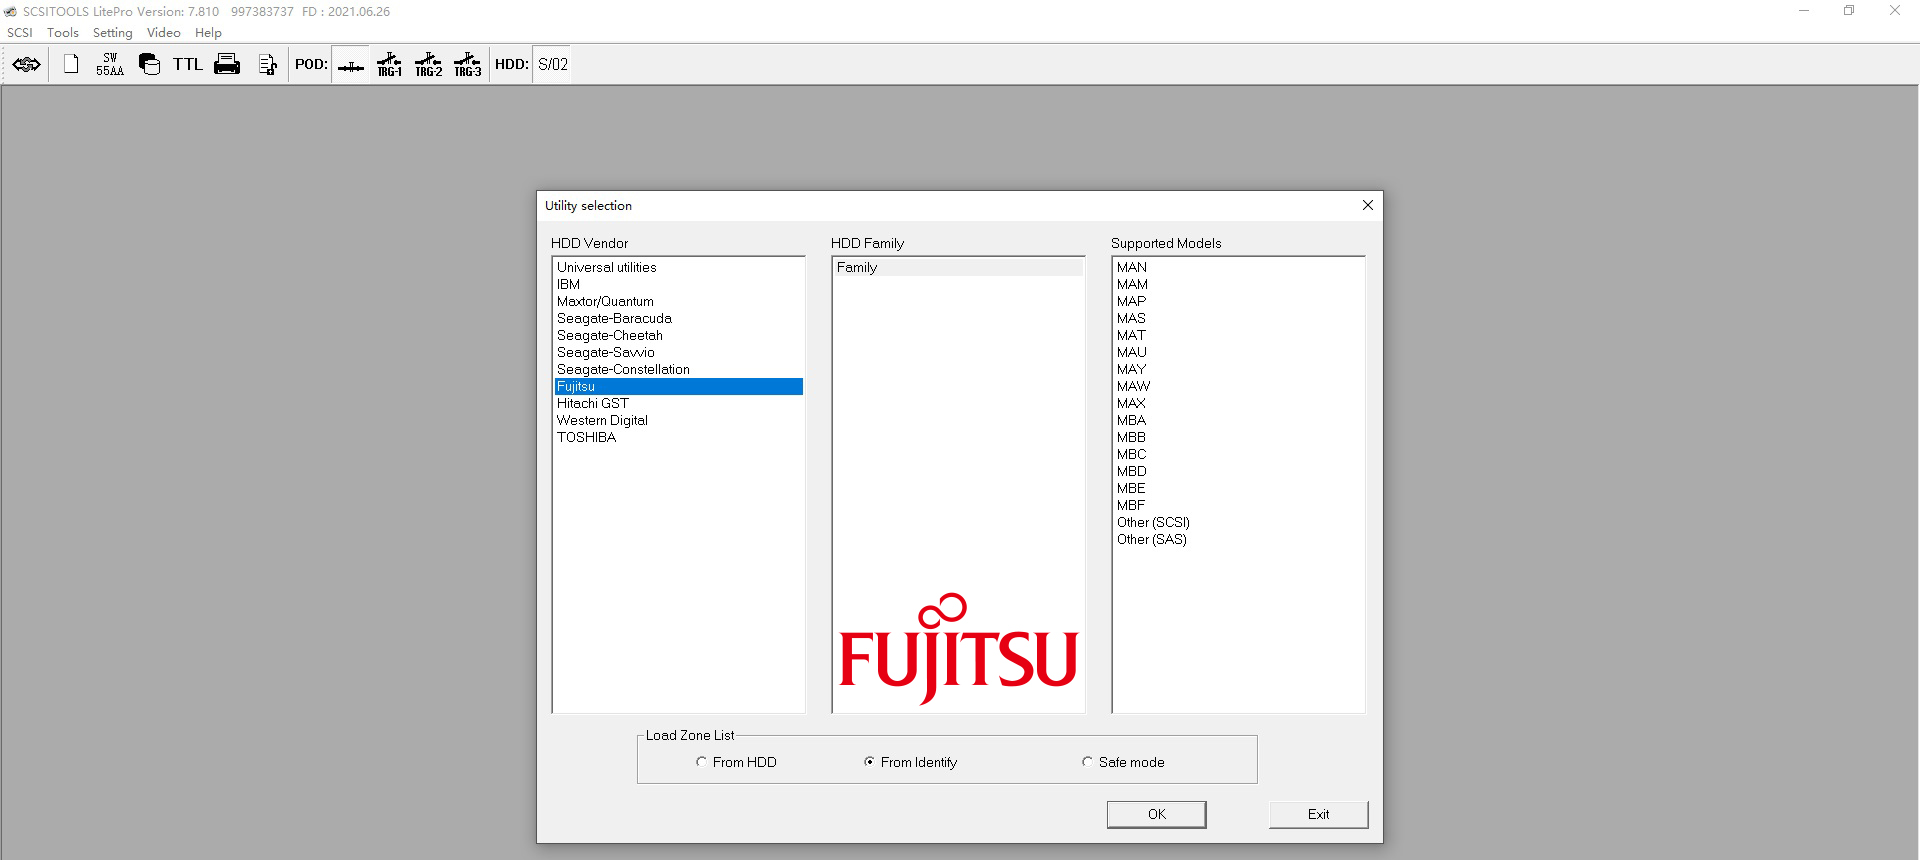
Task: Click the TTL toolbar button
Action: click(188, 65)
